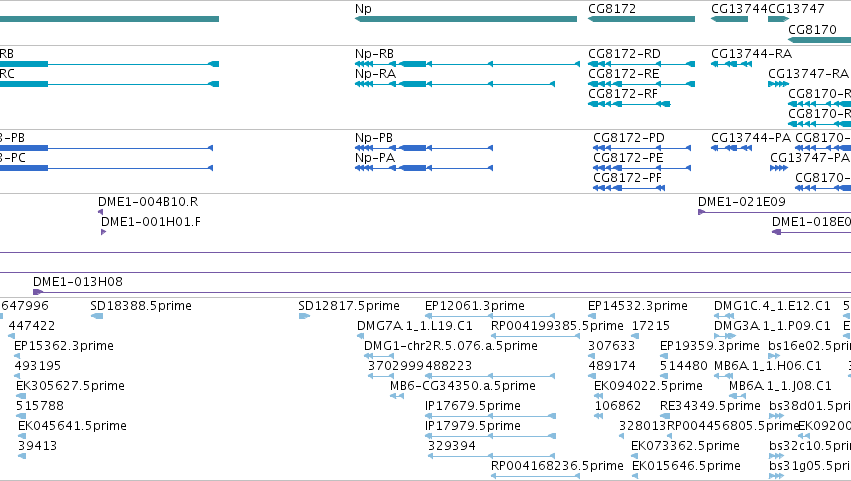This screenshot has height=481, width=851.
Task: Select protein CG13747-PA
Action: (810, 158)
